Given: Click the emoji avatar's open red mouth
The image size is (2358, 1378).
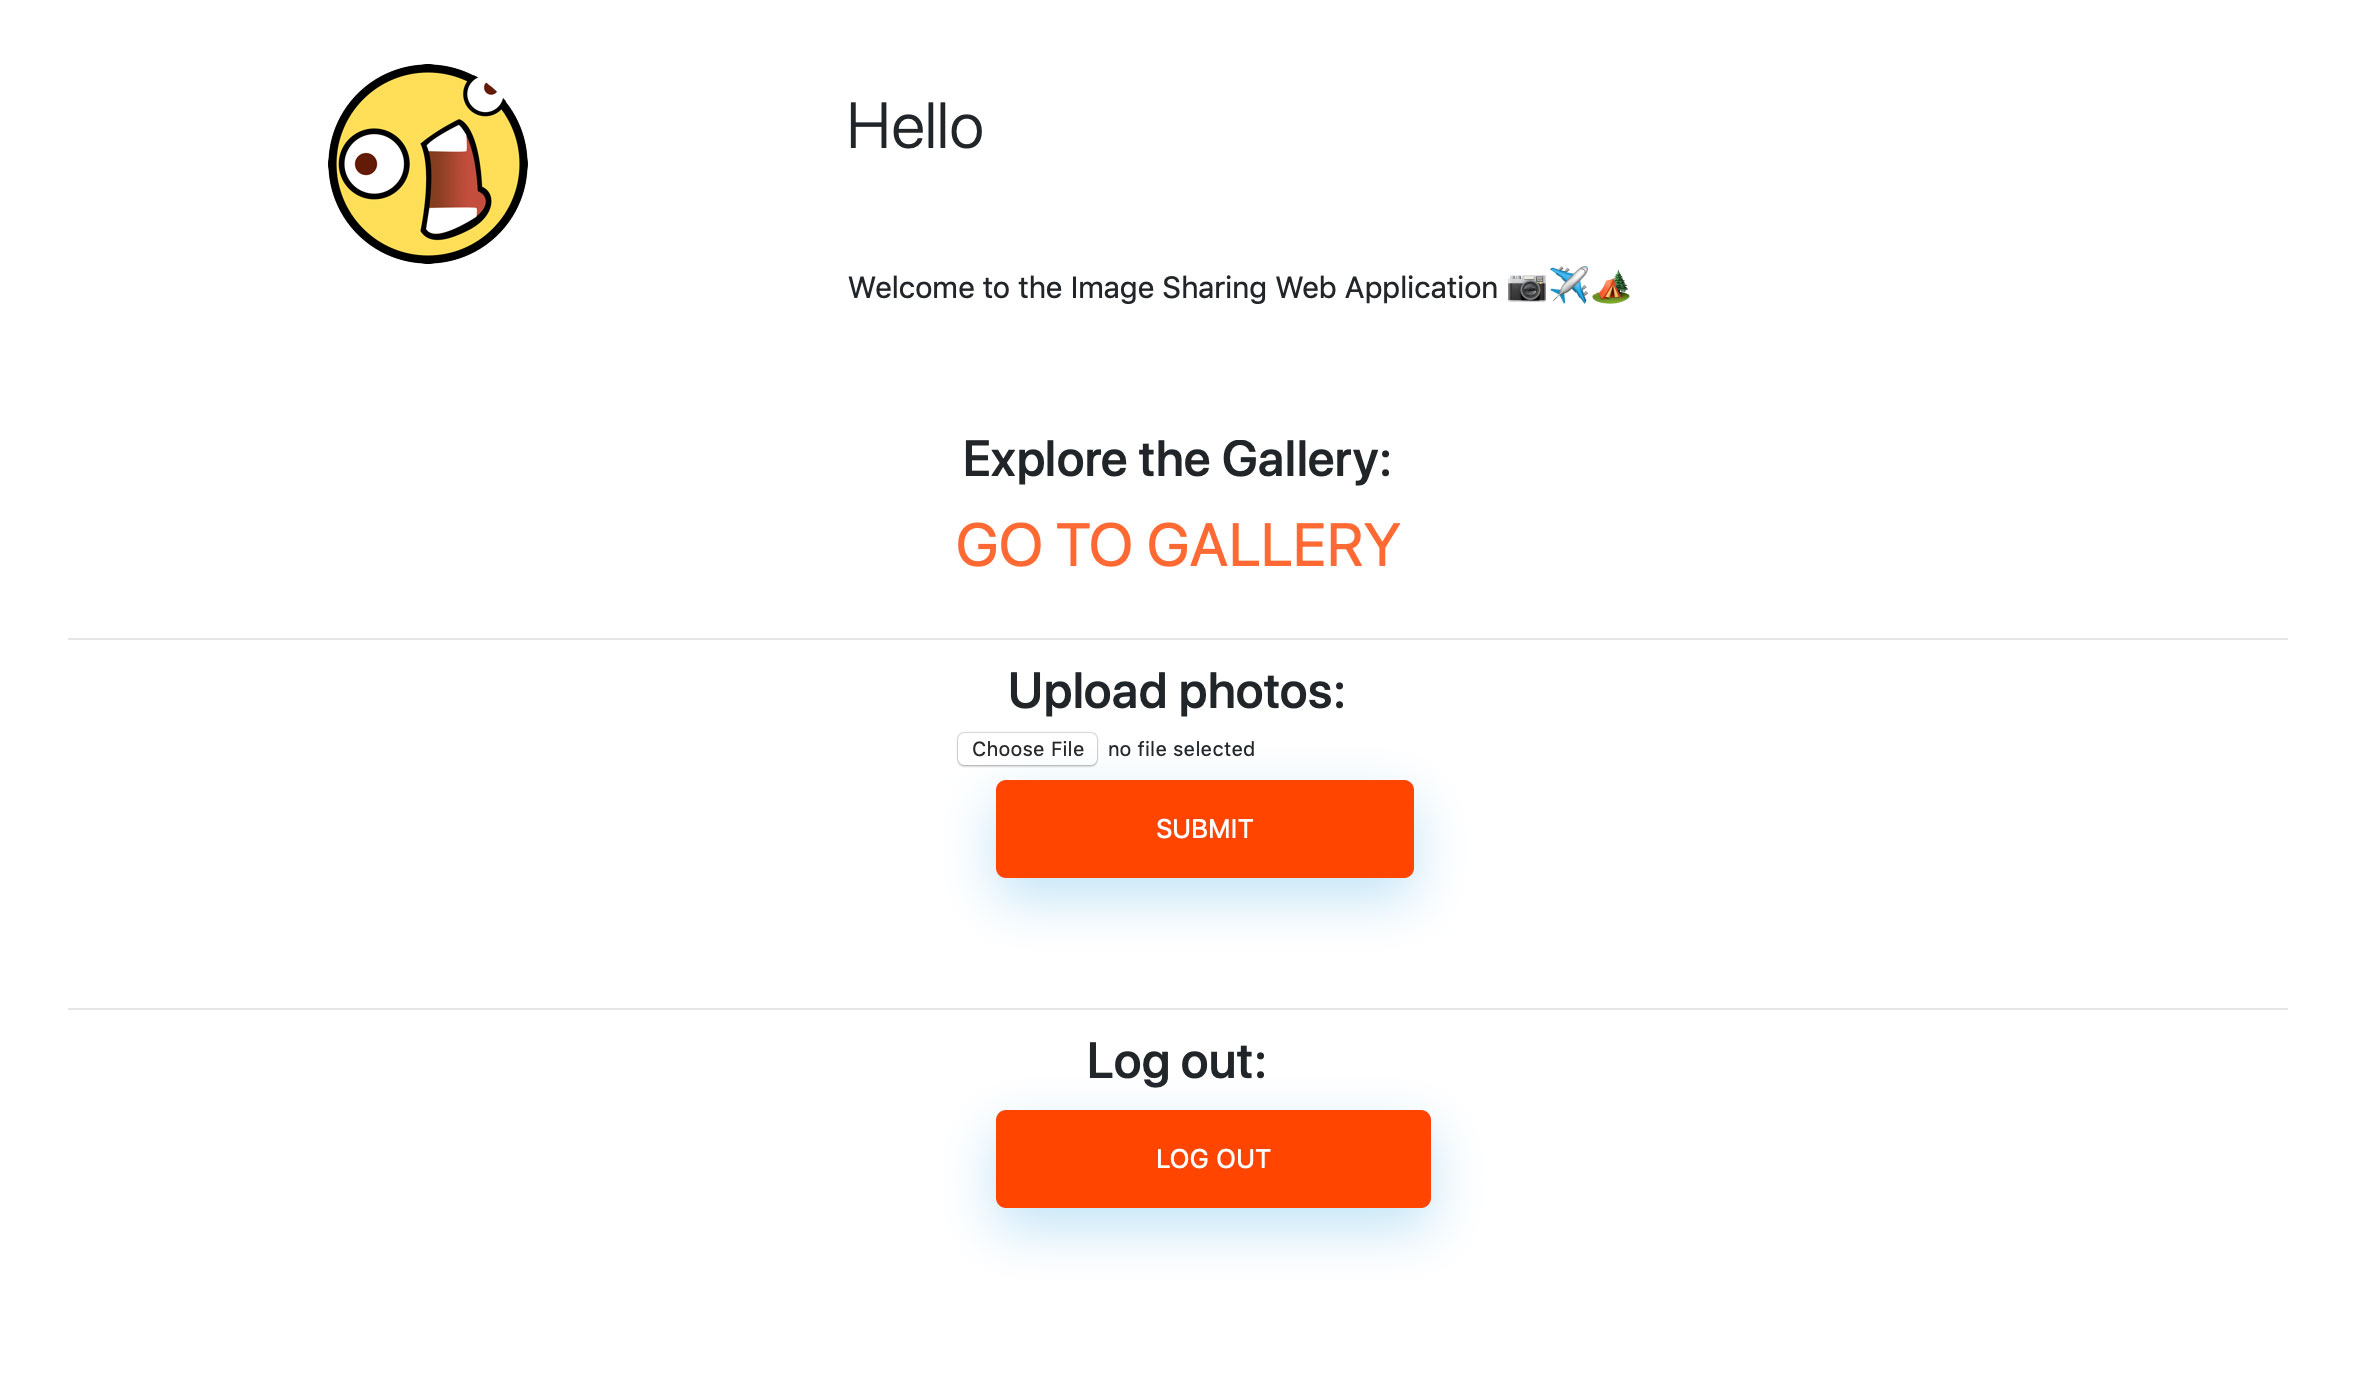Looking at the screenshot, I should [x=453, y=181].
